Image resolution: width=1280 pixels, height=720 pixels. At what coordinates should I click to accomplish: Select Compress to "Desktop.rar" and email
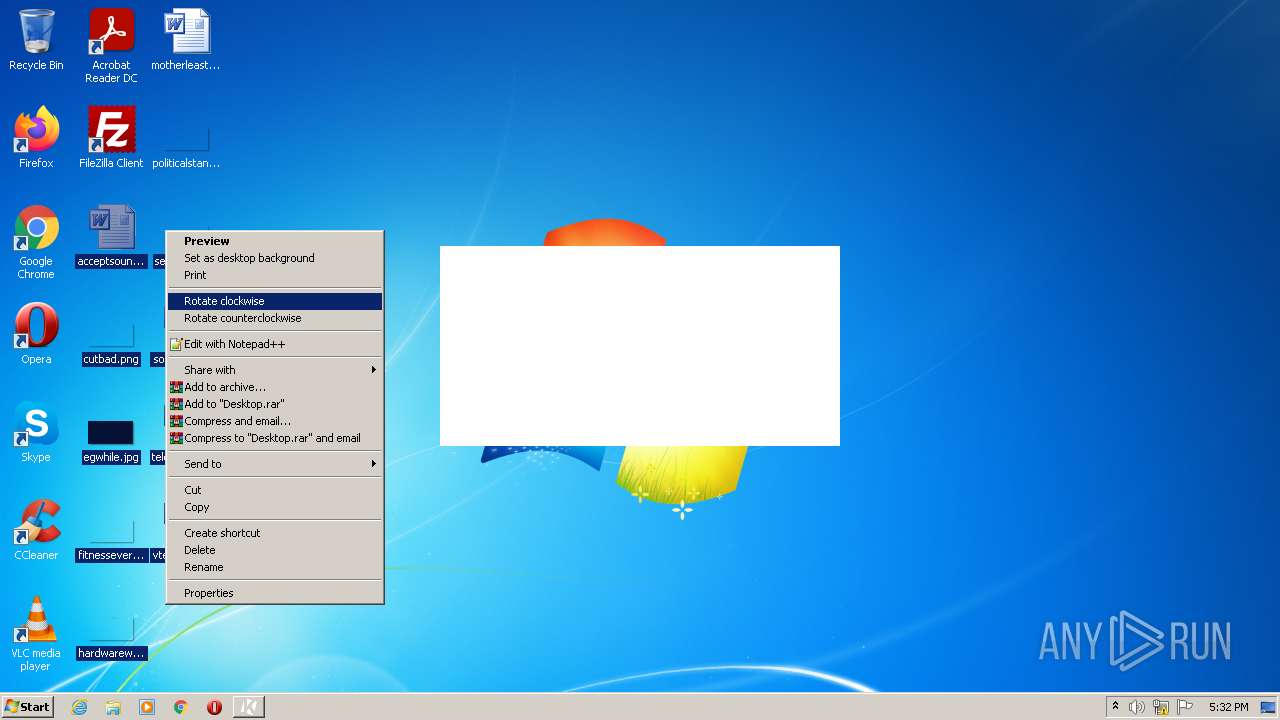tap(275, 438)
